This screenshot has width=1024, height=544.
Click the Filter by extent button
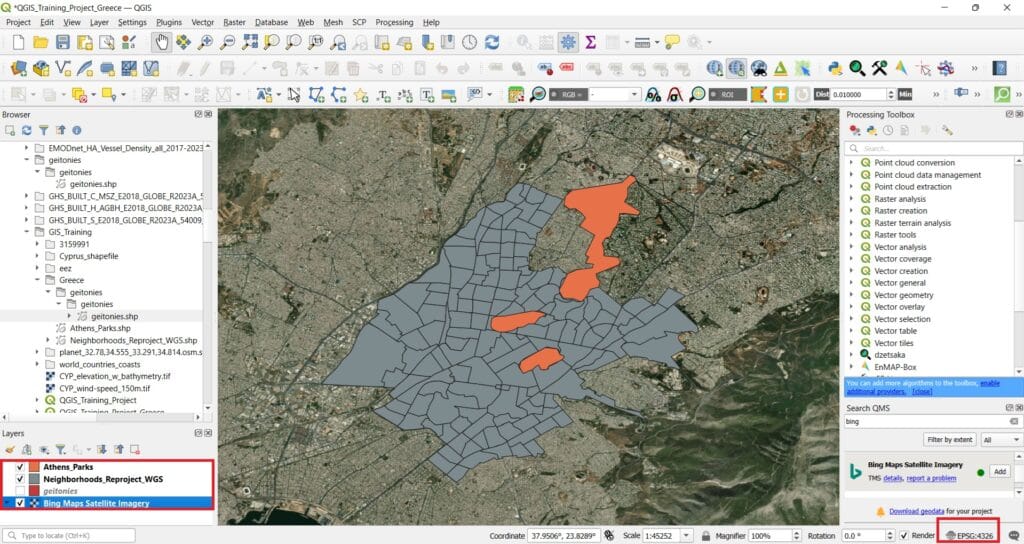(x=950, y=440)
